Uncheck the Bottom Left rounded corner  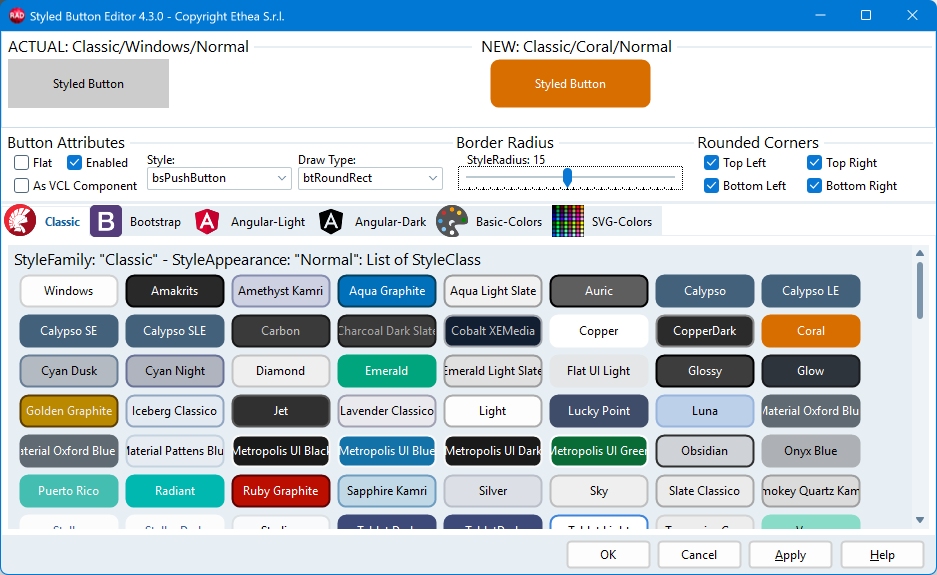(x=711, y=185)
